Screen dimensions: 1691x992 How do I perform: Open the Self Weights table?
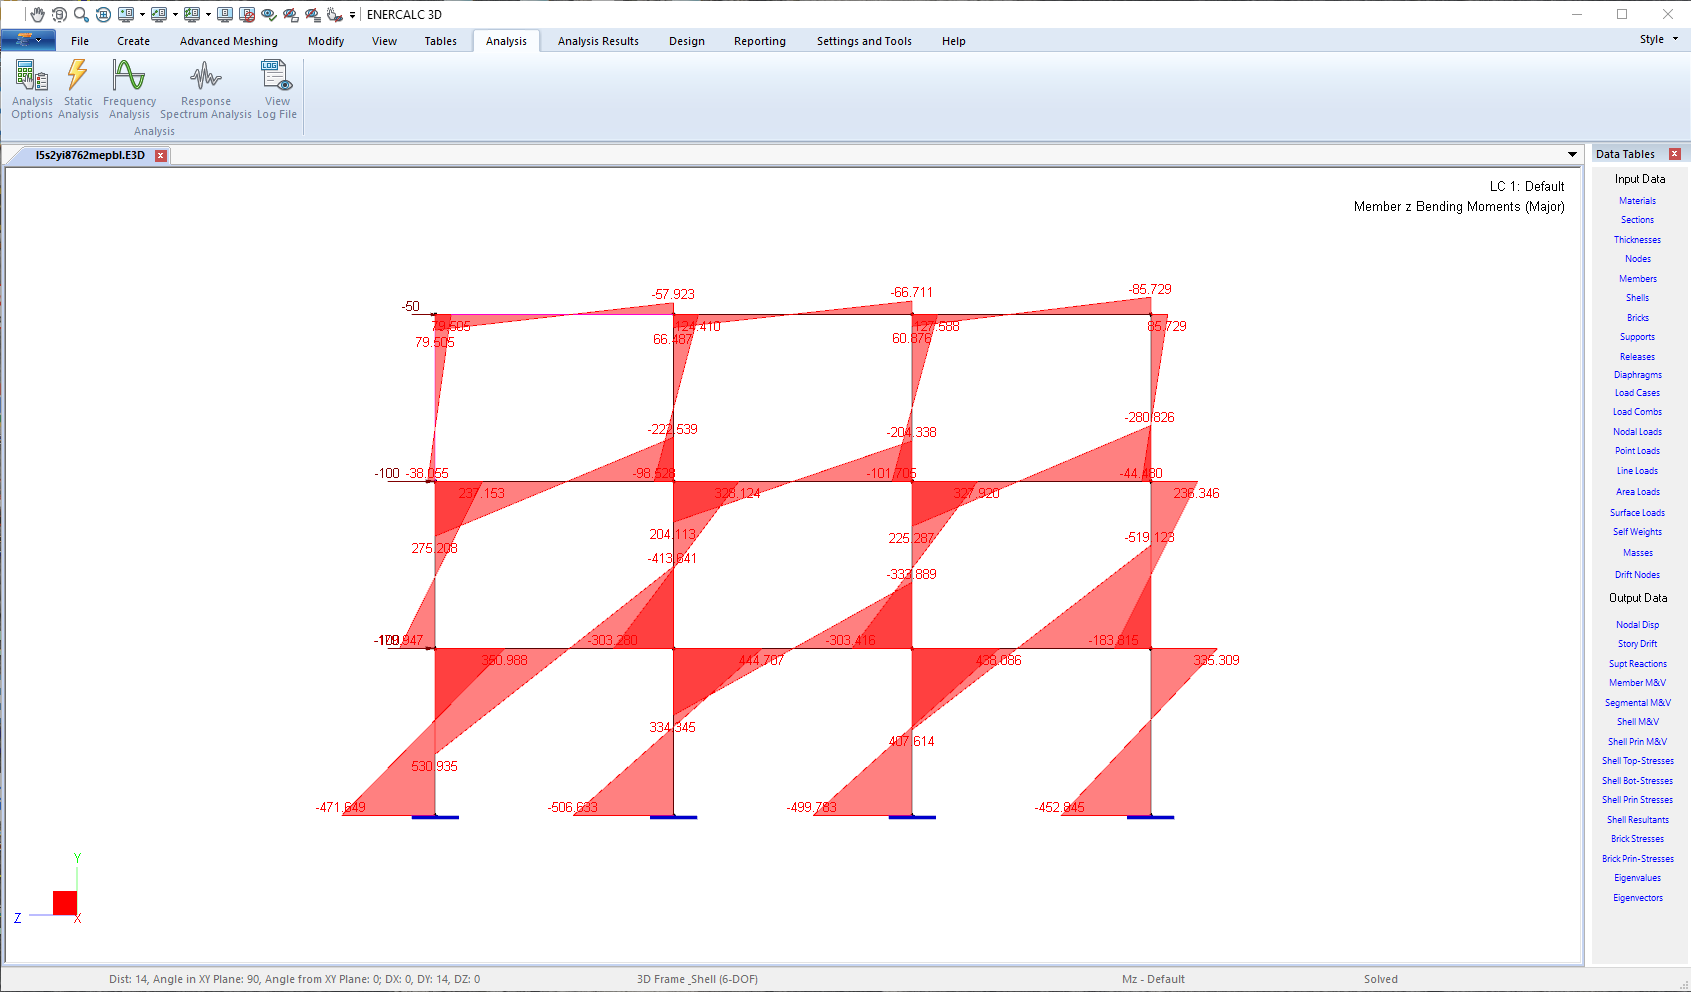1637,532
